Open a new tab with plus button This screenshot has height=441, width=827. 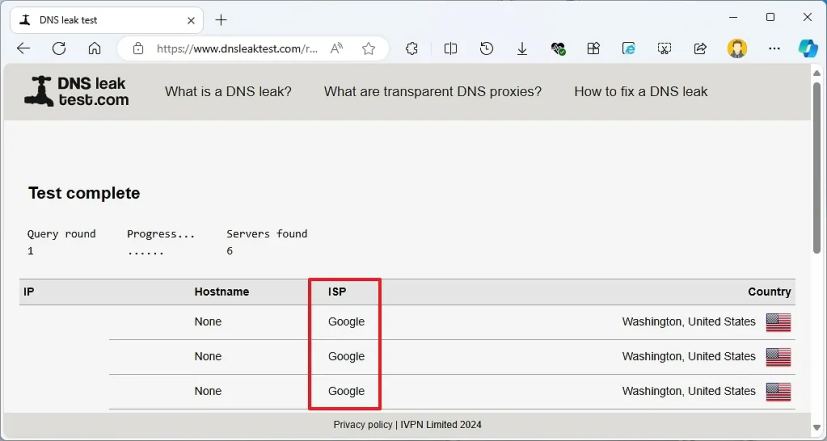pos(221,20)
